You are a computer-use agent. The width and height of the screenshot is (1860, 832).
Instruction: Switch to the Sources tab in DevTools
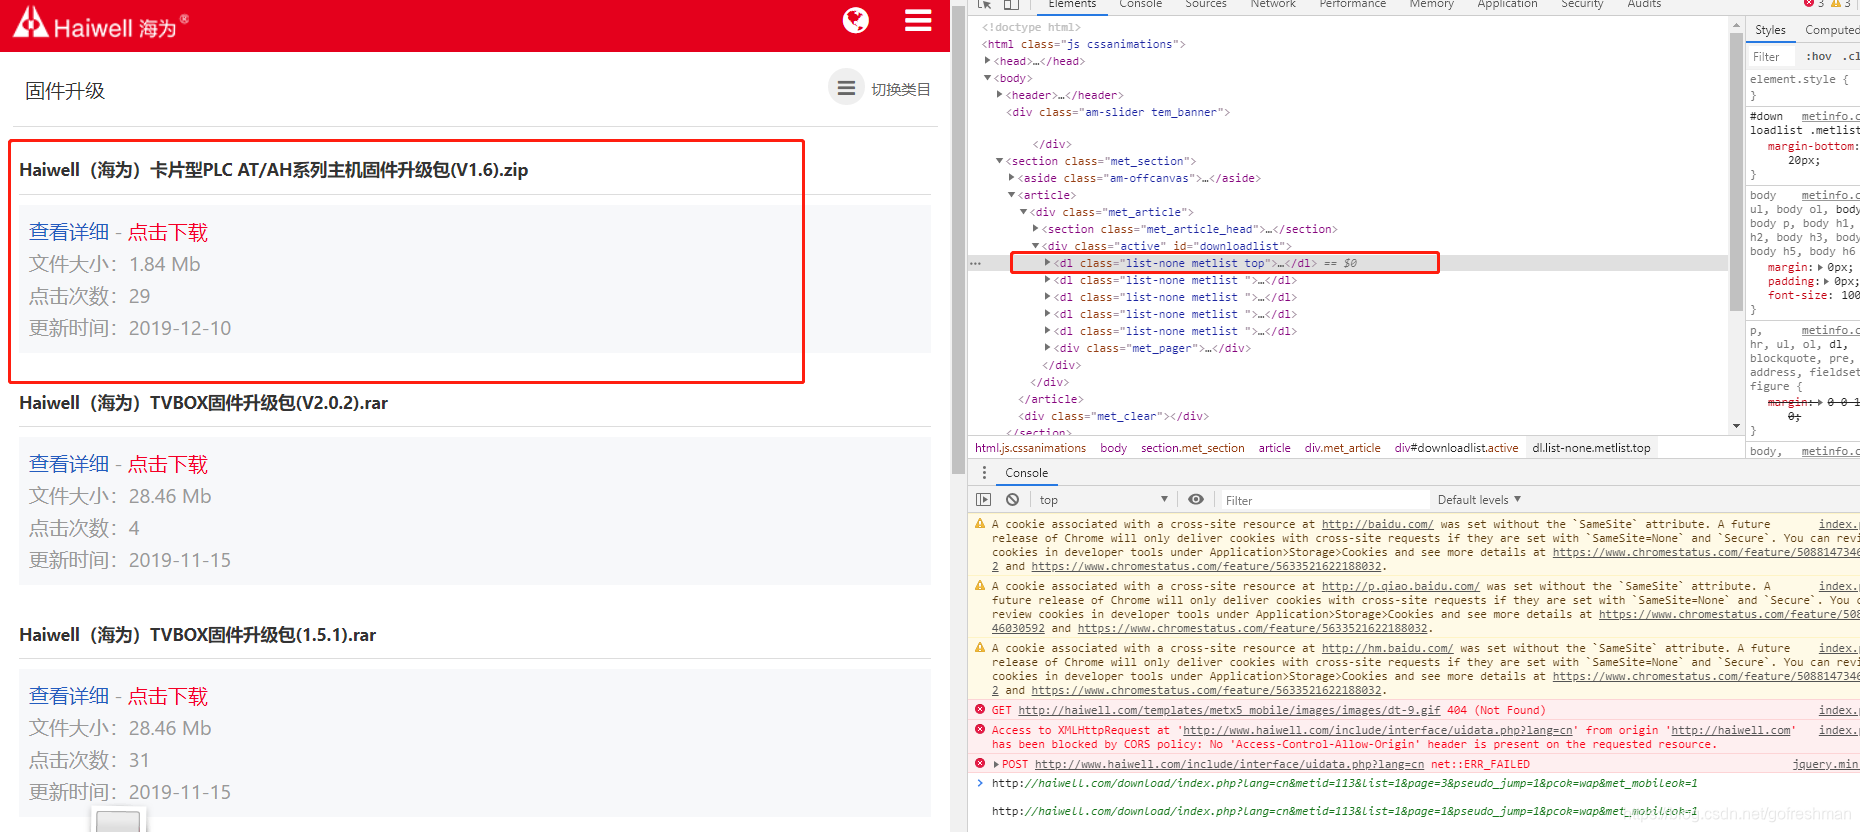tap(1206, 5)
